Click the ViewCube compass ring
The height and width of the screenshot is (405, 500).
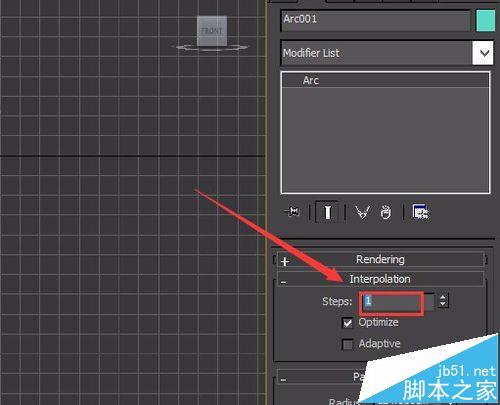click(x=212, y=48)
